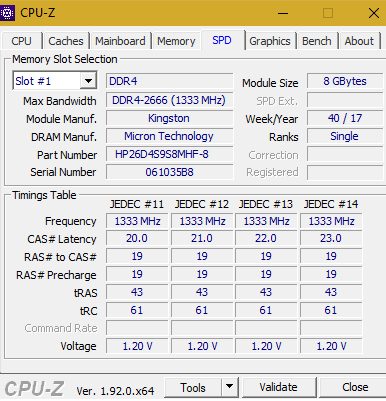Screen dimensions: 386x401
Task: Switch to the Graphics tab
Action: [x=270, y=41]
